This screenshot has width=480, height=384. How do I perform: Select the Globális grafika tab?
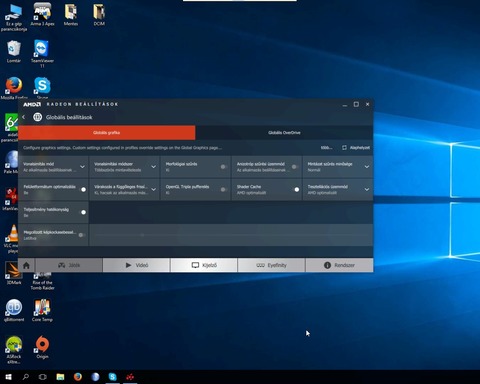click(107, 133)
